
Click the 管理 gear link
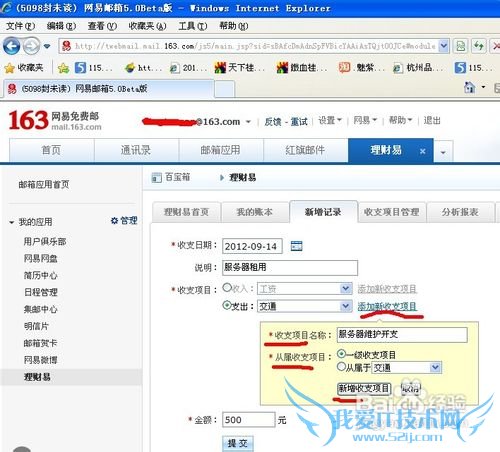tap(124, 220)
